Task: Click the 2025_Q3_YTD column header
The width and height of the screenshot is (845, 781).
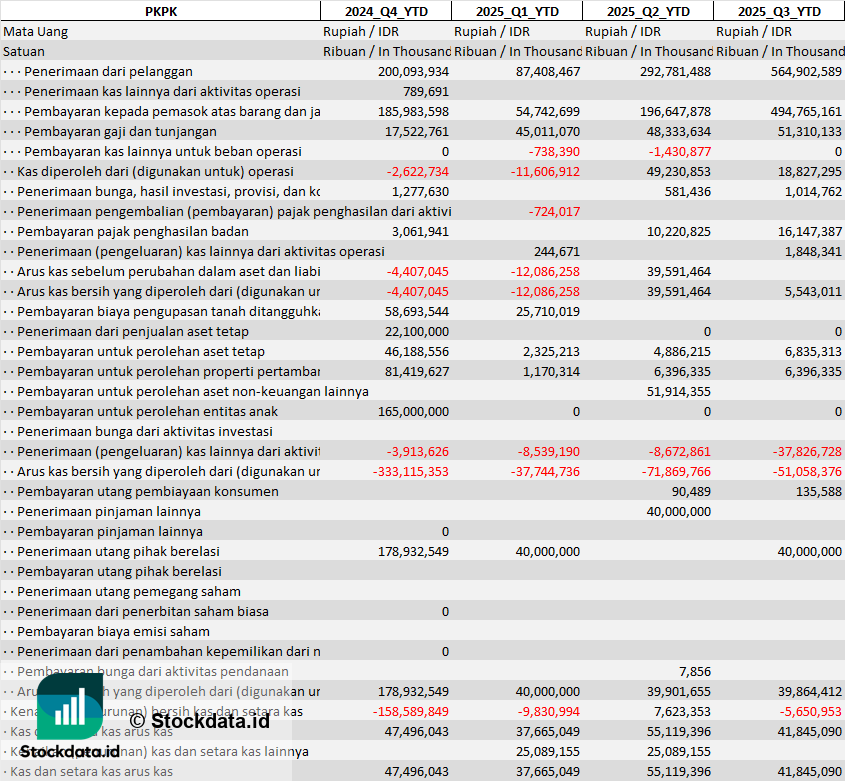Action: coord(779,11)
